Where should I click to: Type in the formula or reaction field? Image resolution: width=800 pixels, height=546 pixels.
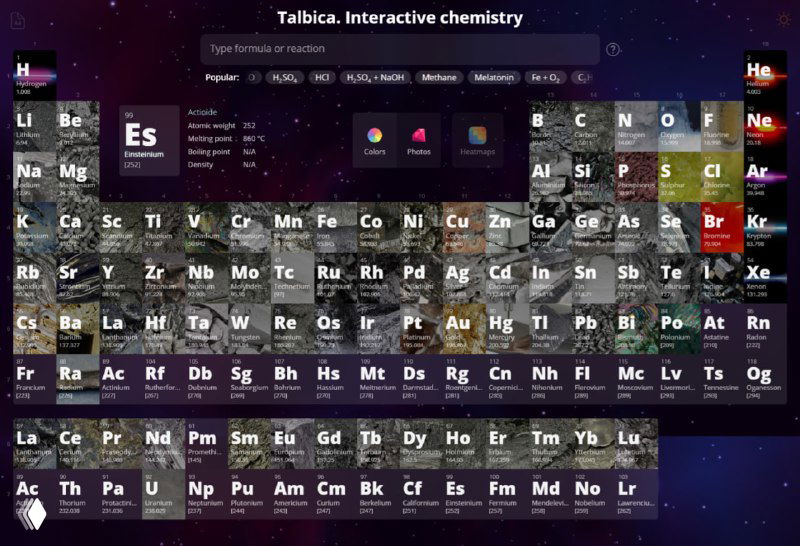pos(400,49)
